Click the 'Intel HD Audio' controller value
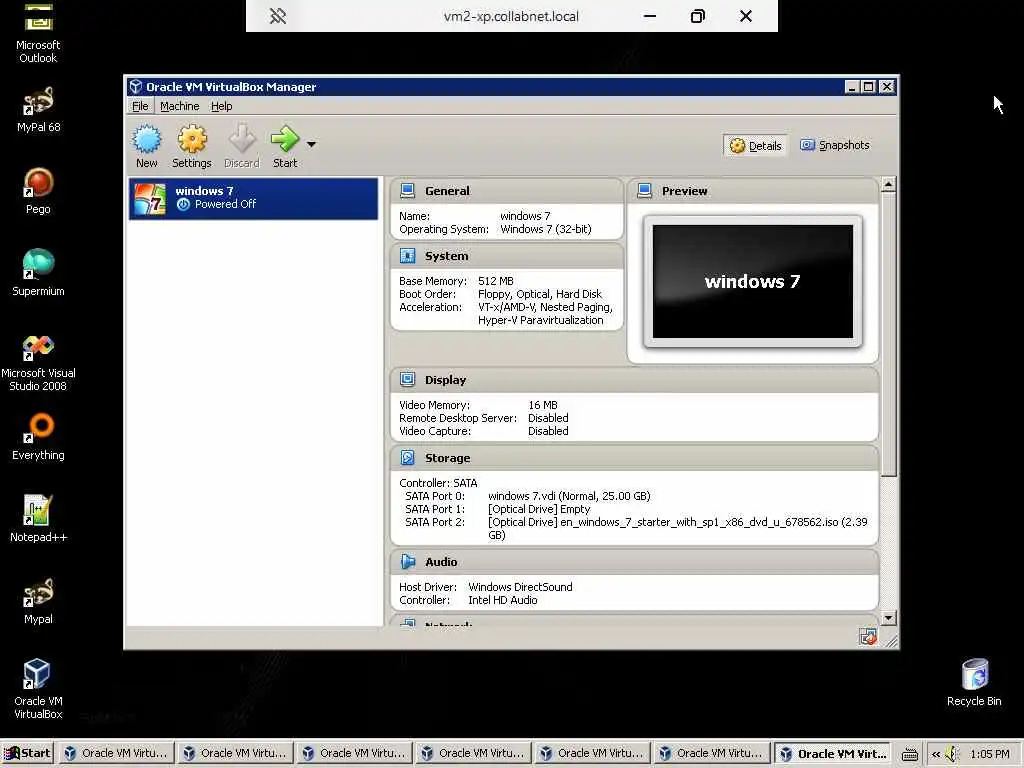Screen dimensions: 1024x768 tap(503, 600)
